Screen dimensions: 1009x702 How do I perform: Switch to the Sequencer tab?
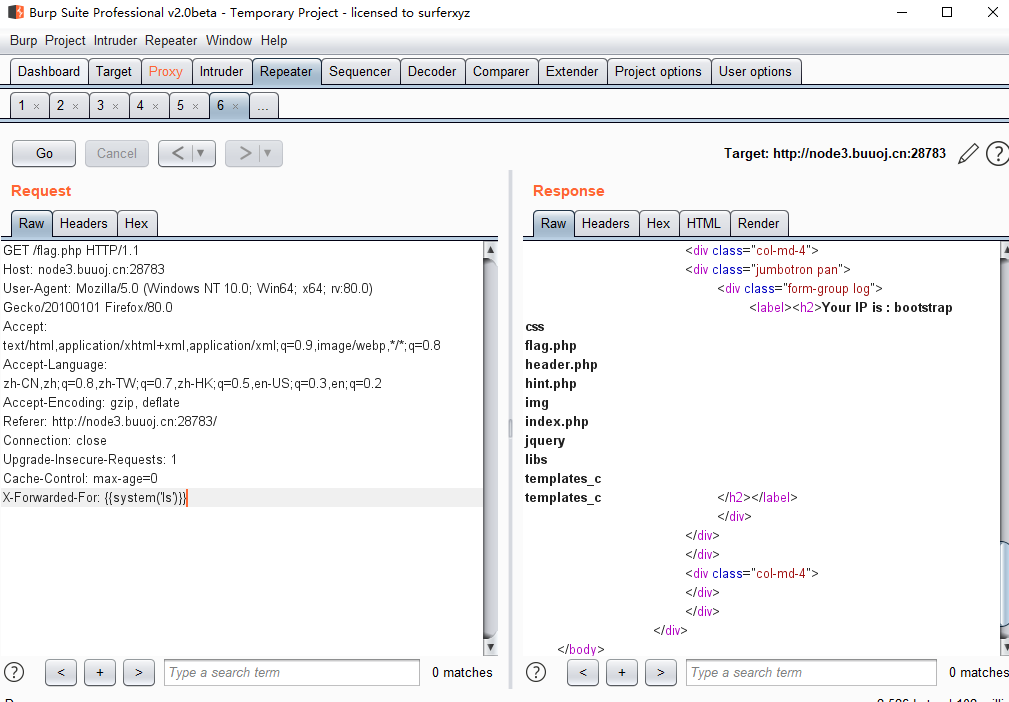point(360,71)
